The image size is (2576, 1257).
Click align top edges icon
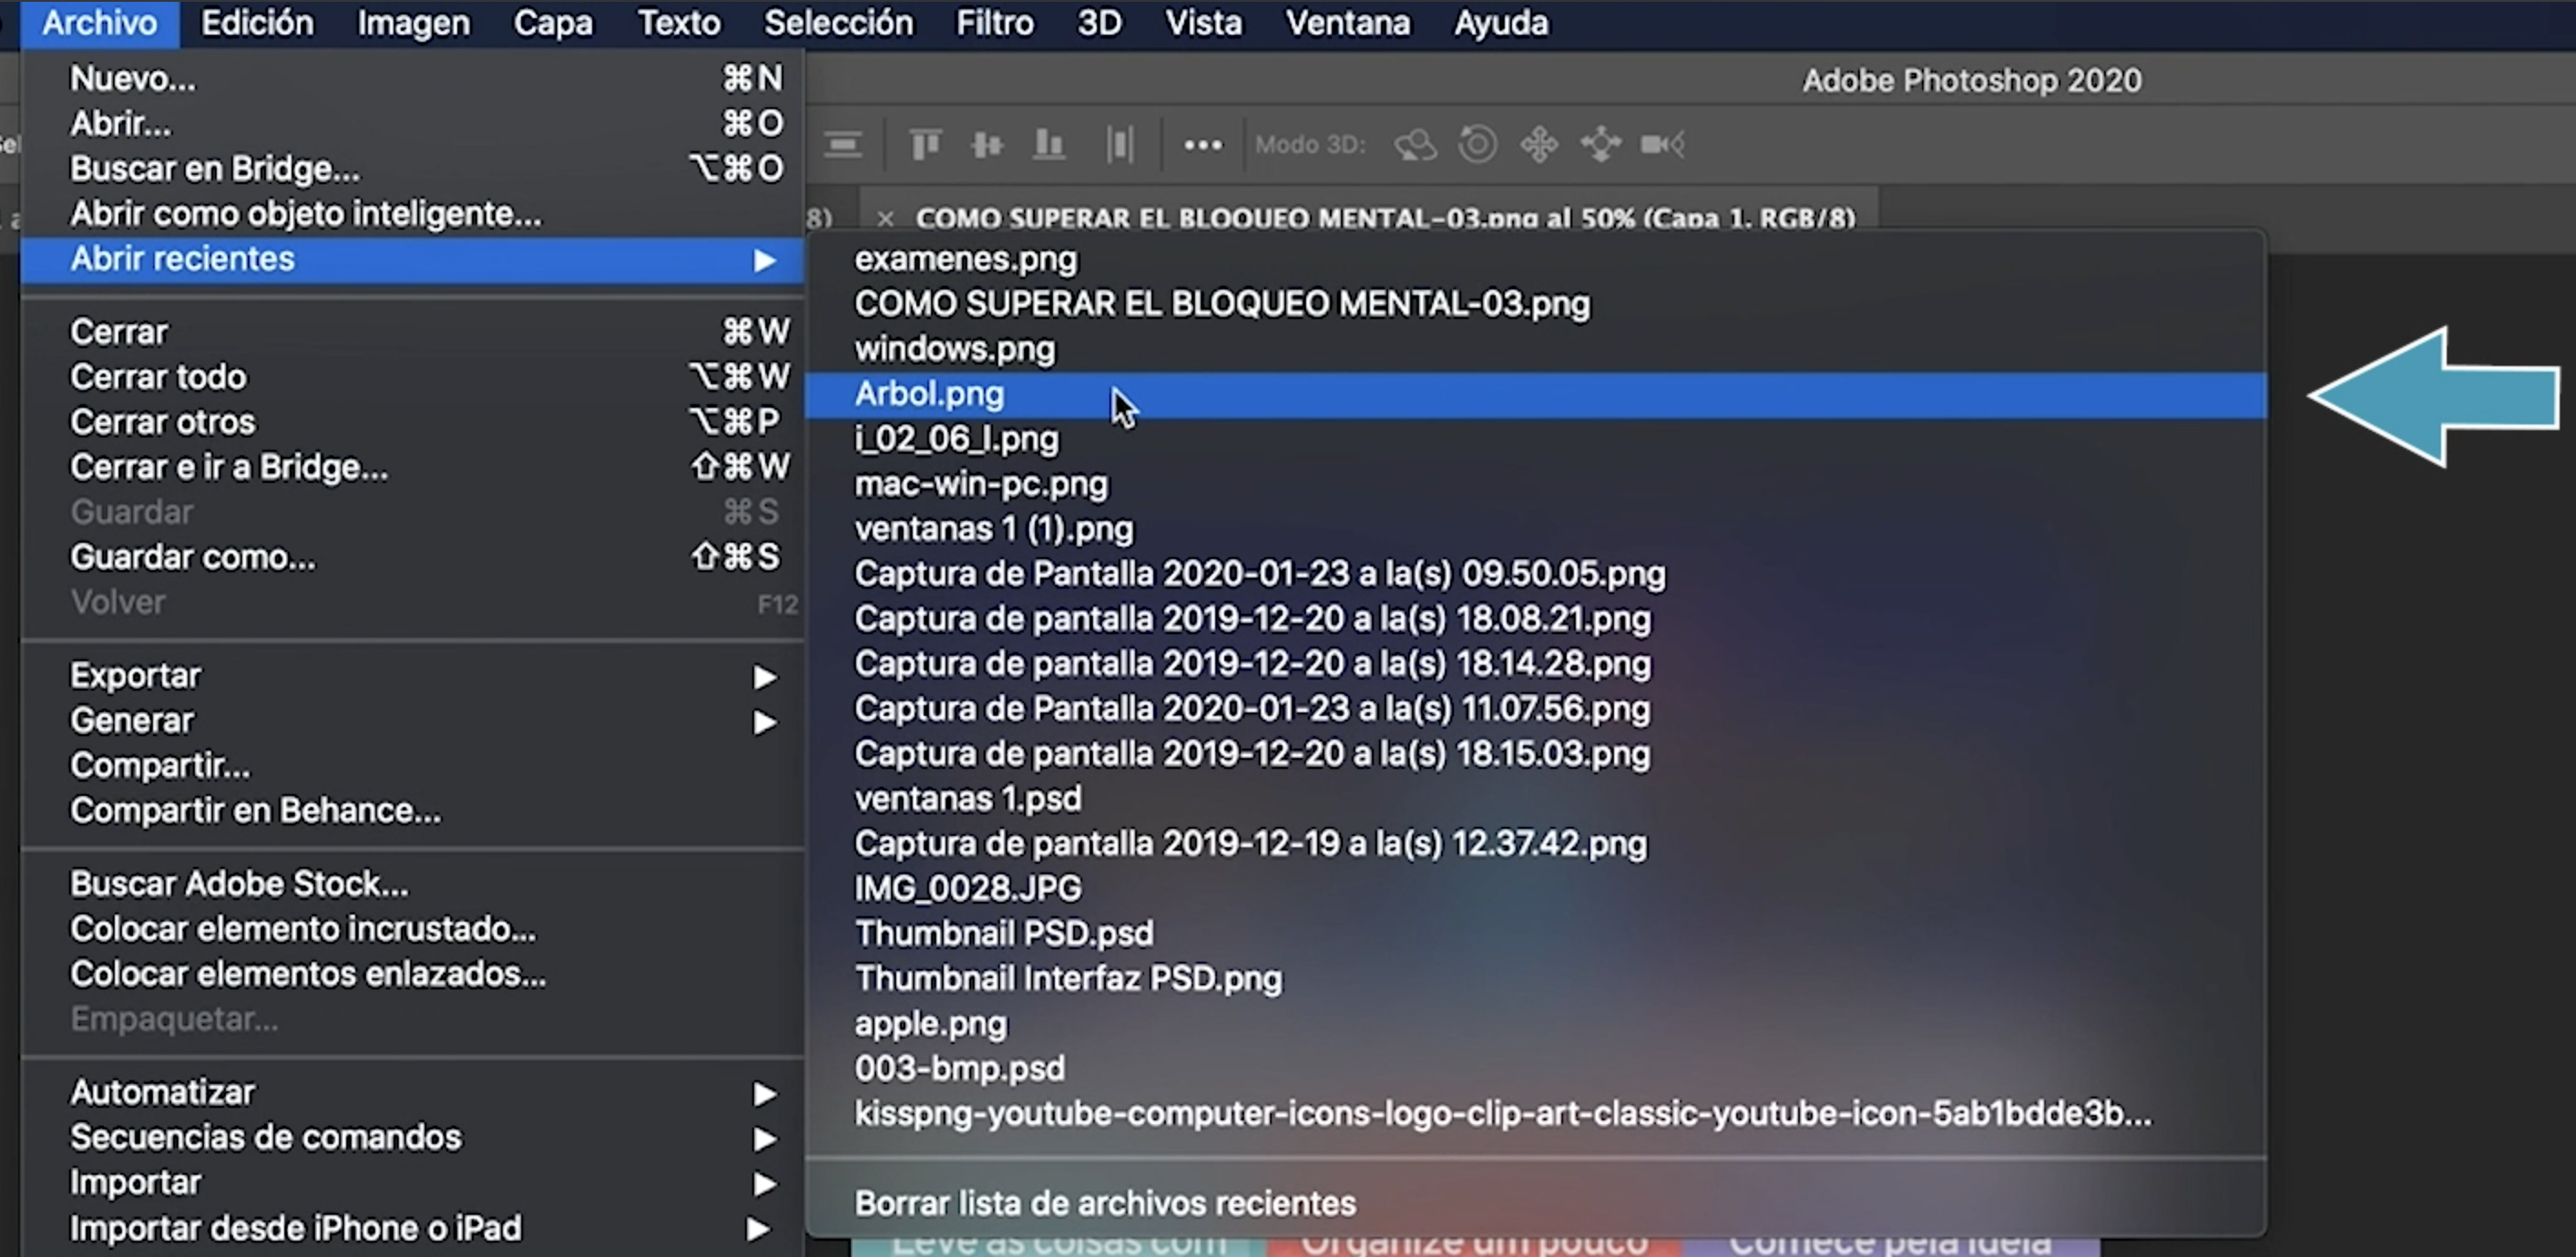[925, 145]
